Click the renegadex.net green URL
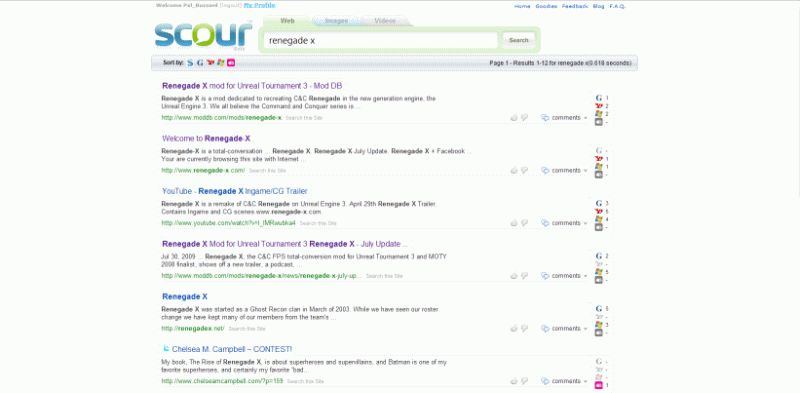The width and height of the screenshot is (800, 393). pos(193,329)
